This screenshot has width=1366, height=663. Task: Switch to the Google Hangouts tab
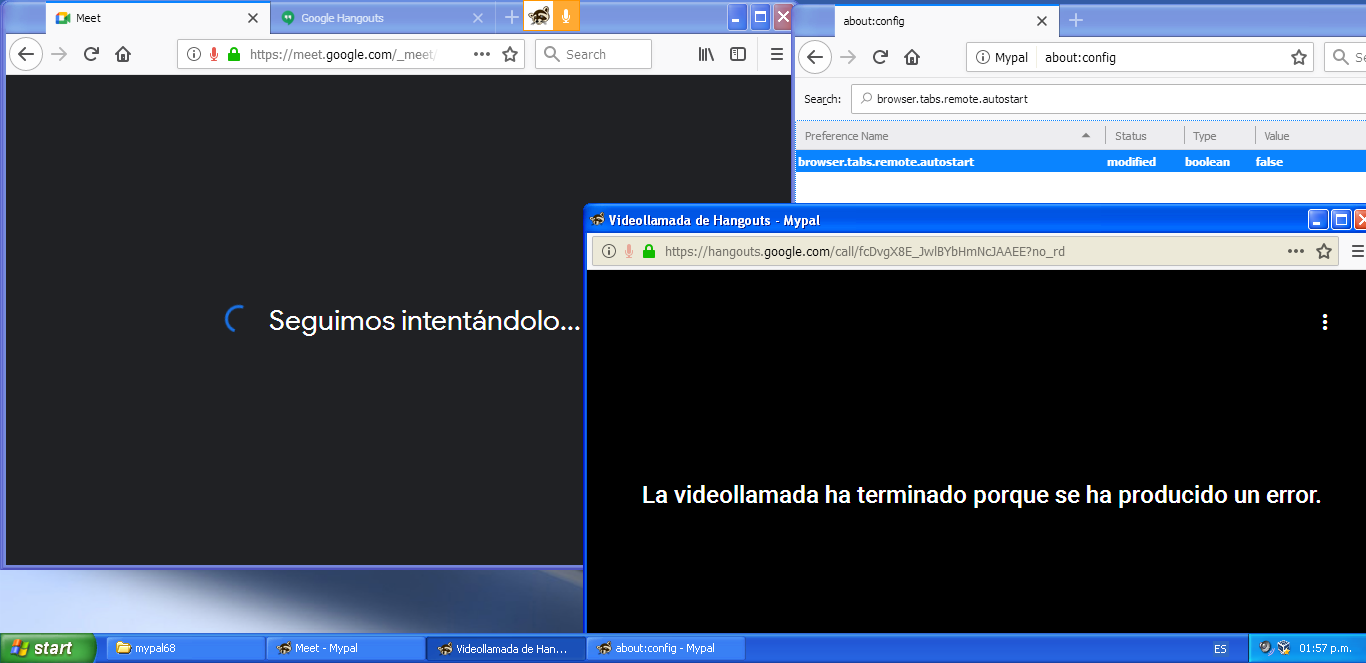[383, 18]
